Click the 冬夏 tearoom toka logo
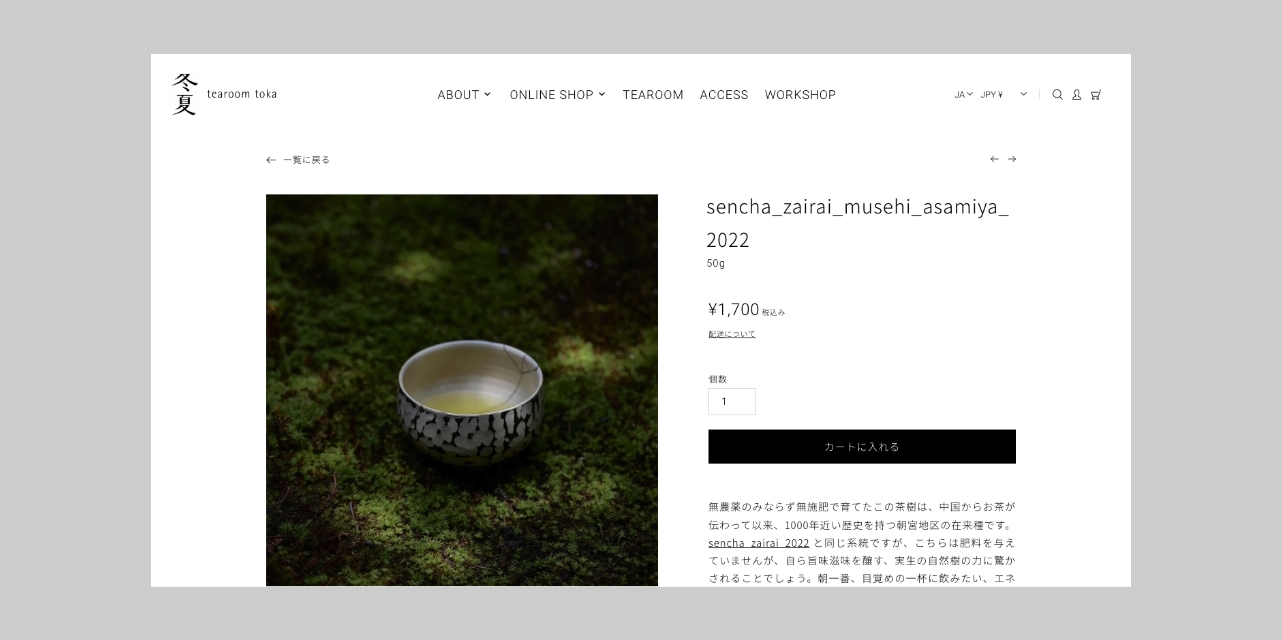The image size is (1282, 640). pos(225,94)
